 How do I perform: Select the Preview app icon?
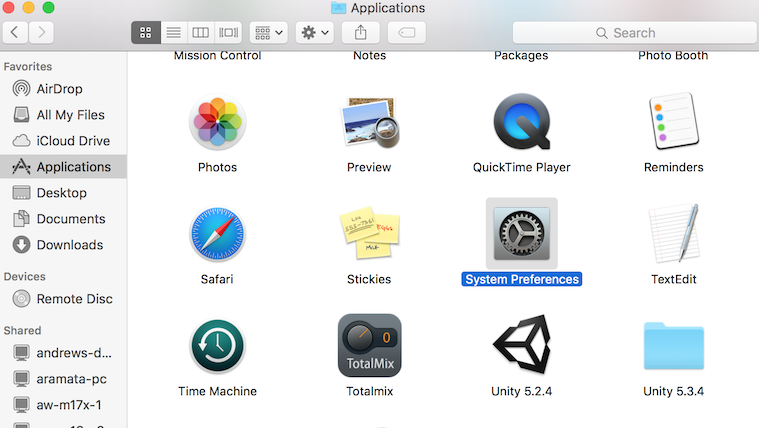tap(370, 122)
